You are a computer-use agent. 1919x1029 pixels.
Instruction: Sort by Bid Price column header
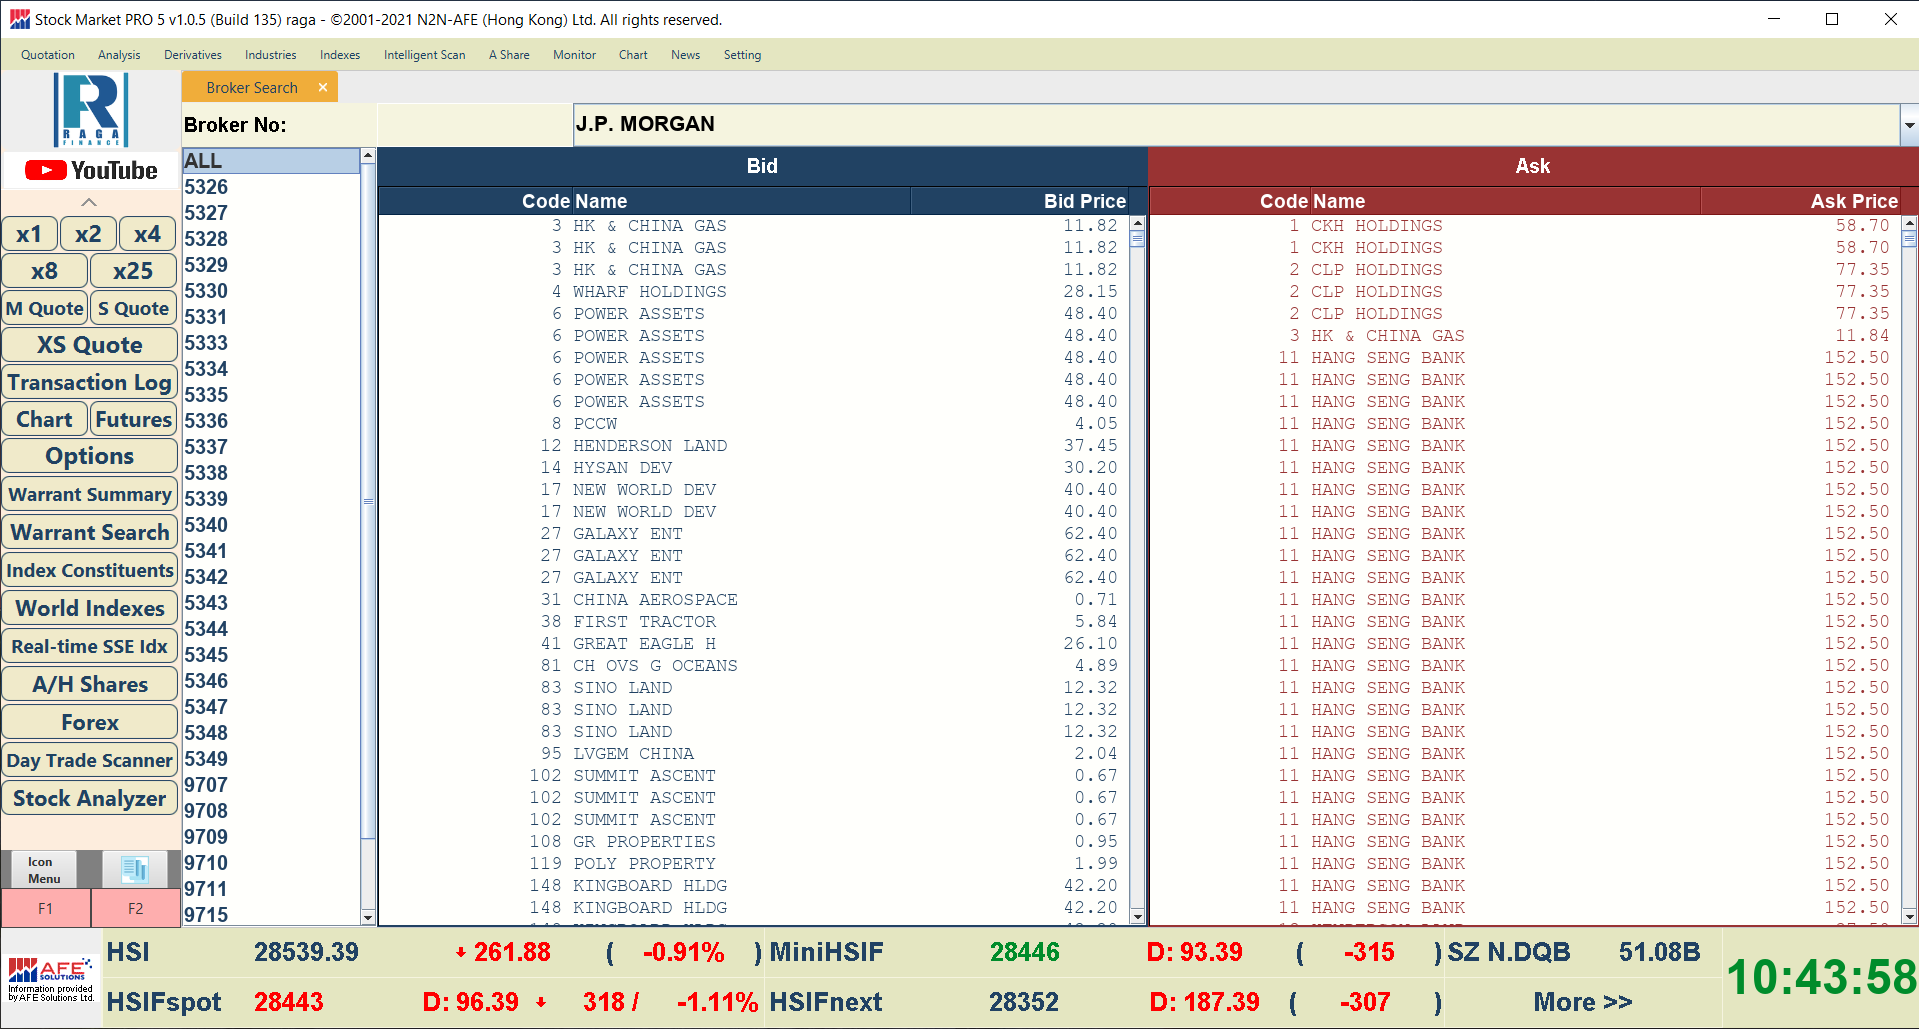(x=1084, y=201)
